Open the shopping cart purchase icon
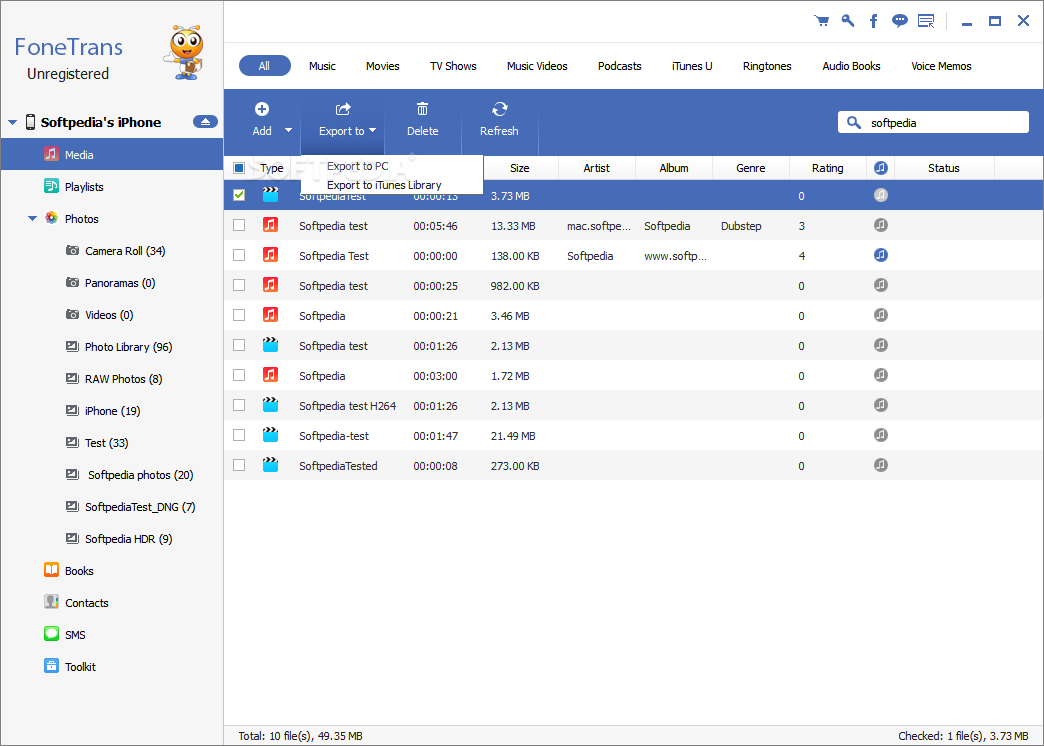 (822, 21)
